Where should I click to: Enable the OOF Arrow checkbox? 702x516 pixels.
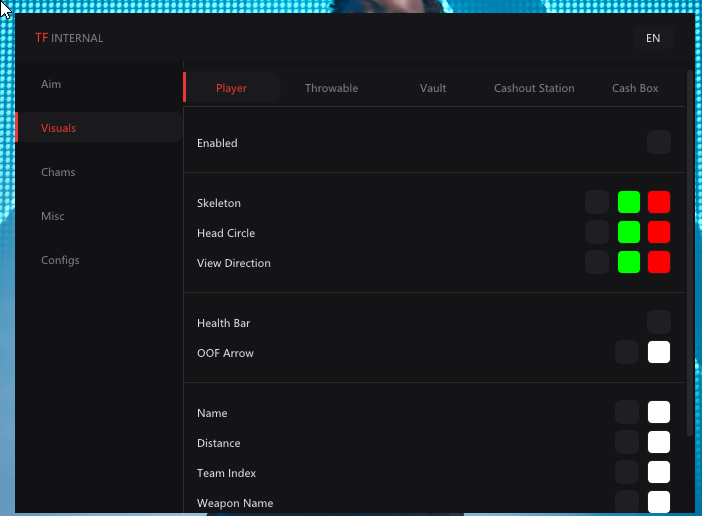click(x=627, y=352)
